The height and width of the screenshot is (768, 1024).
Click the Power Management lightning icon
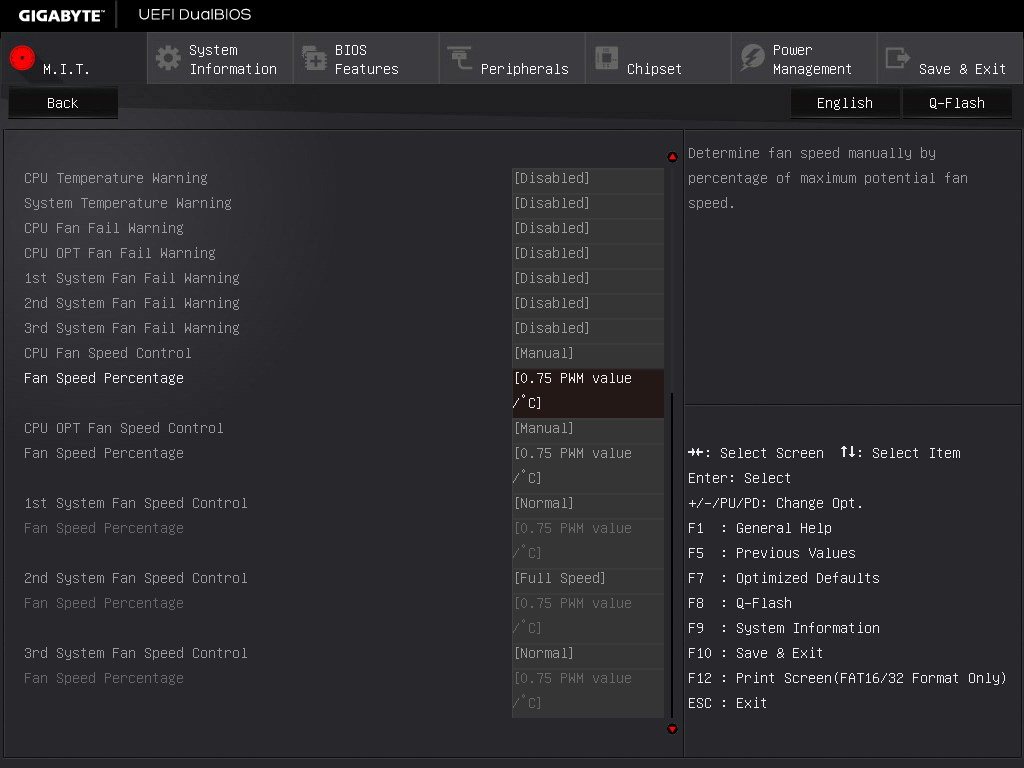tap(752, 58)
